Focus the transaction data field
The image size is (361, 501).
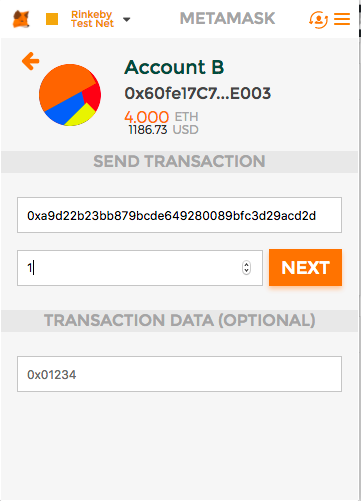[x=179, y=374]
